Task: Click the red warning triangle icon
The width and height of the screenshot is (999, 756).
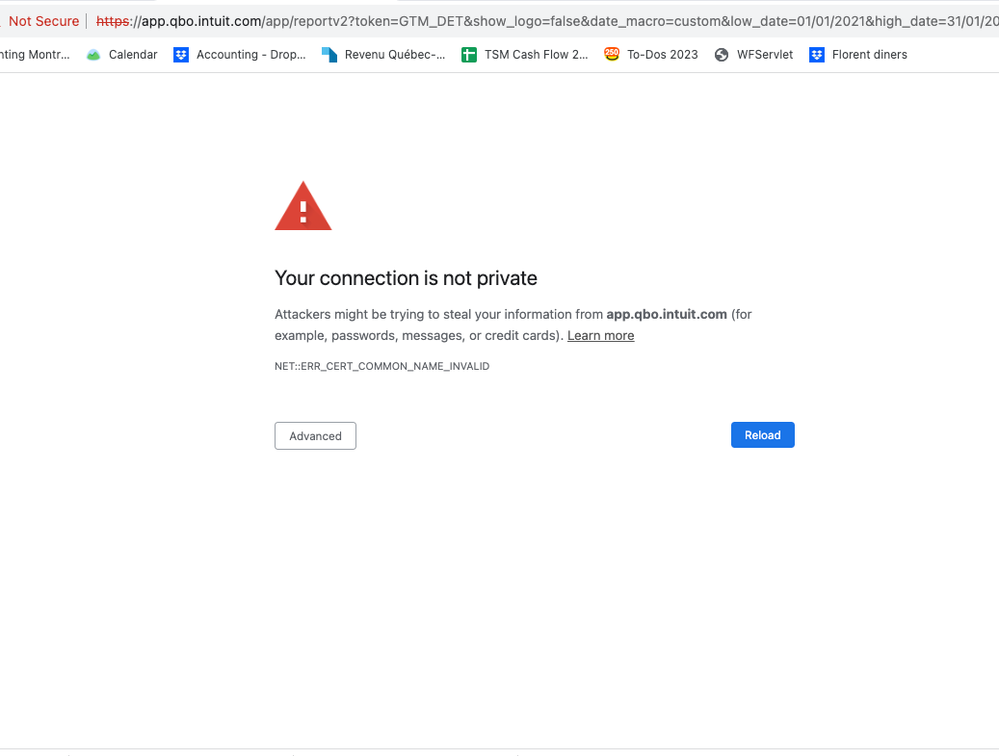Action: (x=303, y=207)
